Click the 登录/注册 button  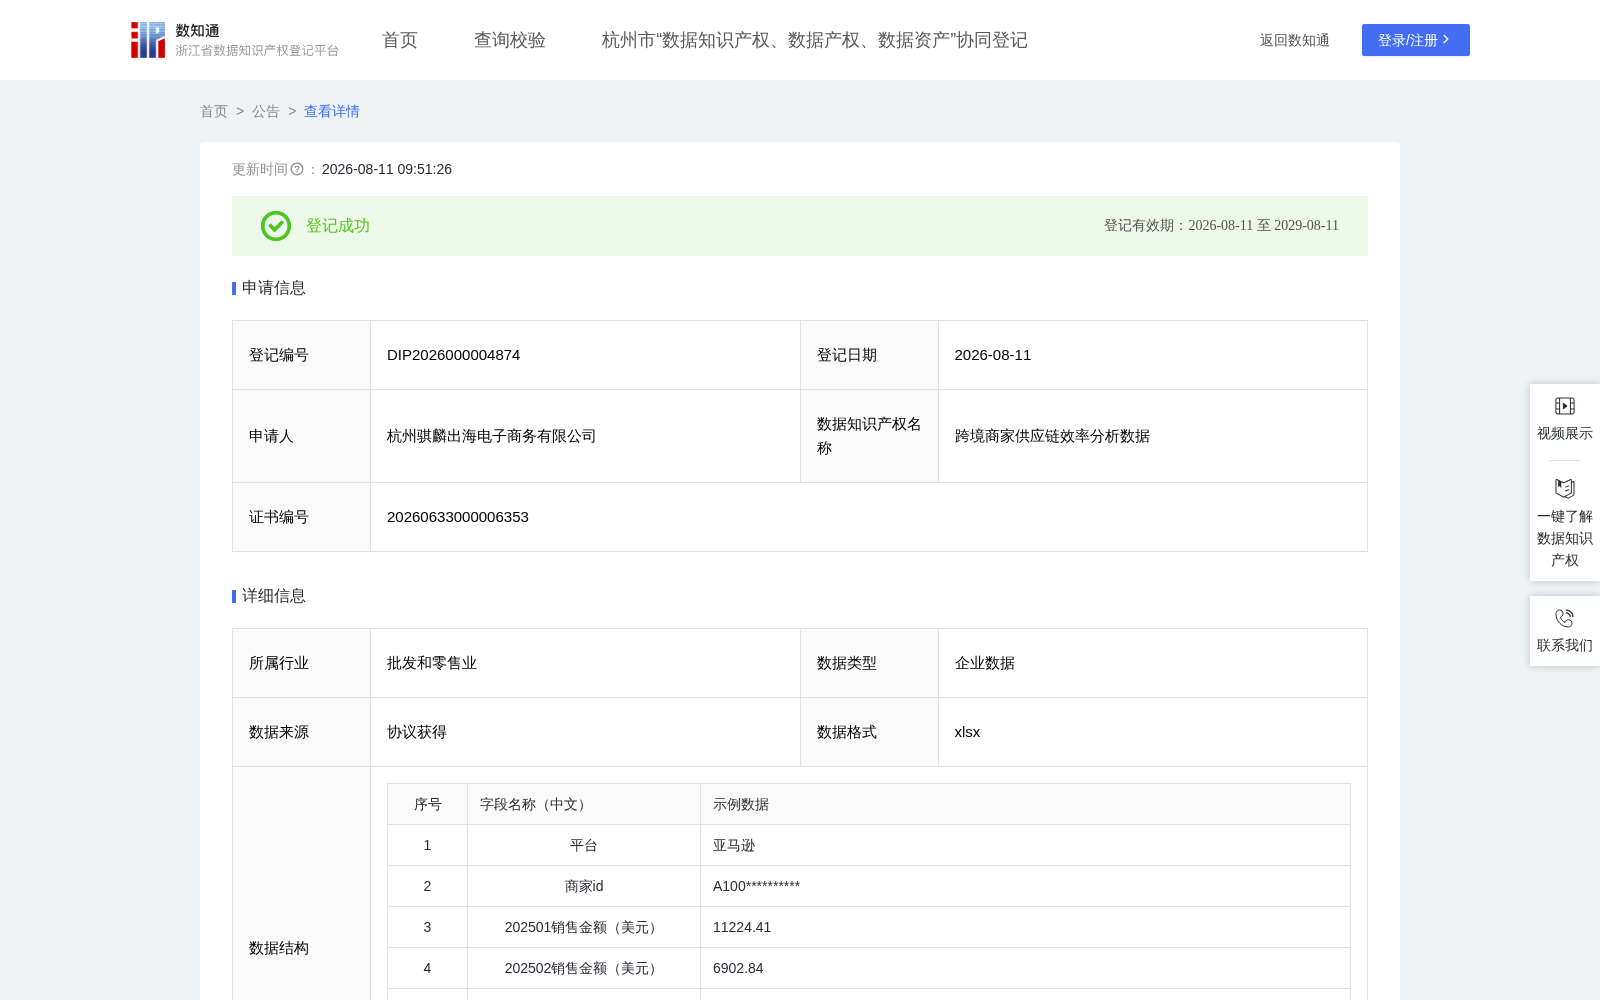(x=1416, y=40)
